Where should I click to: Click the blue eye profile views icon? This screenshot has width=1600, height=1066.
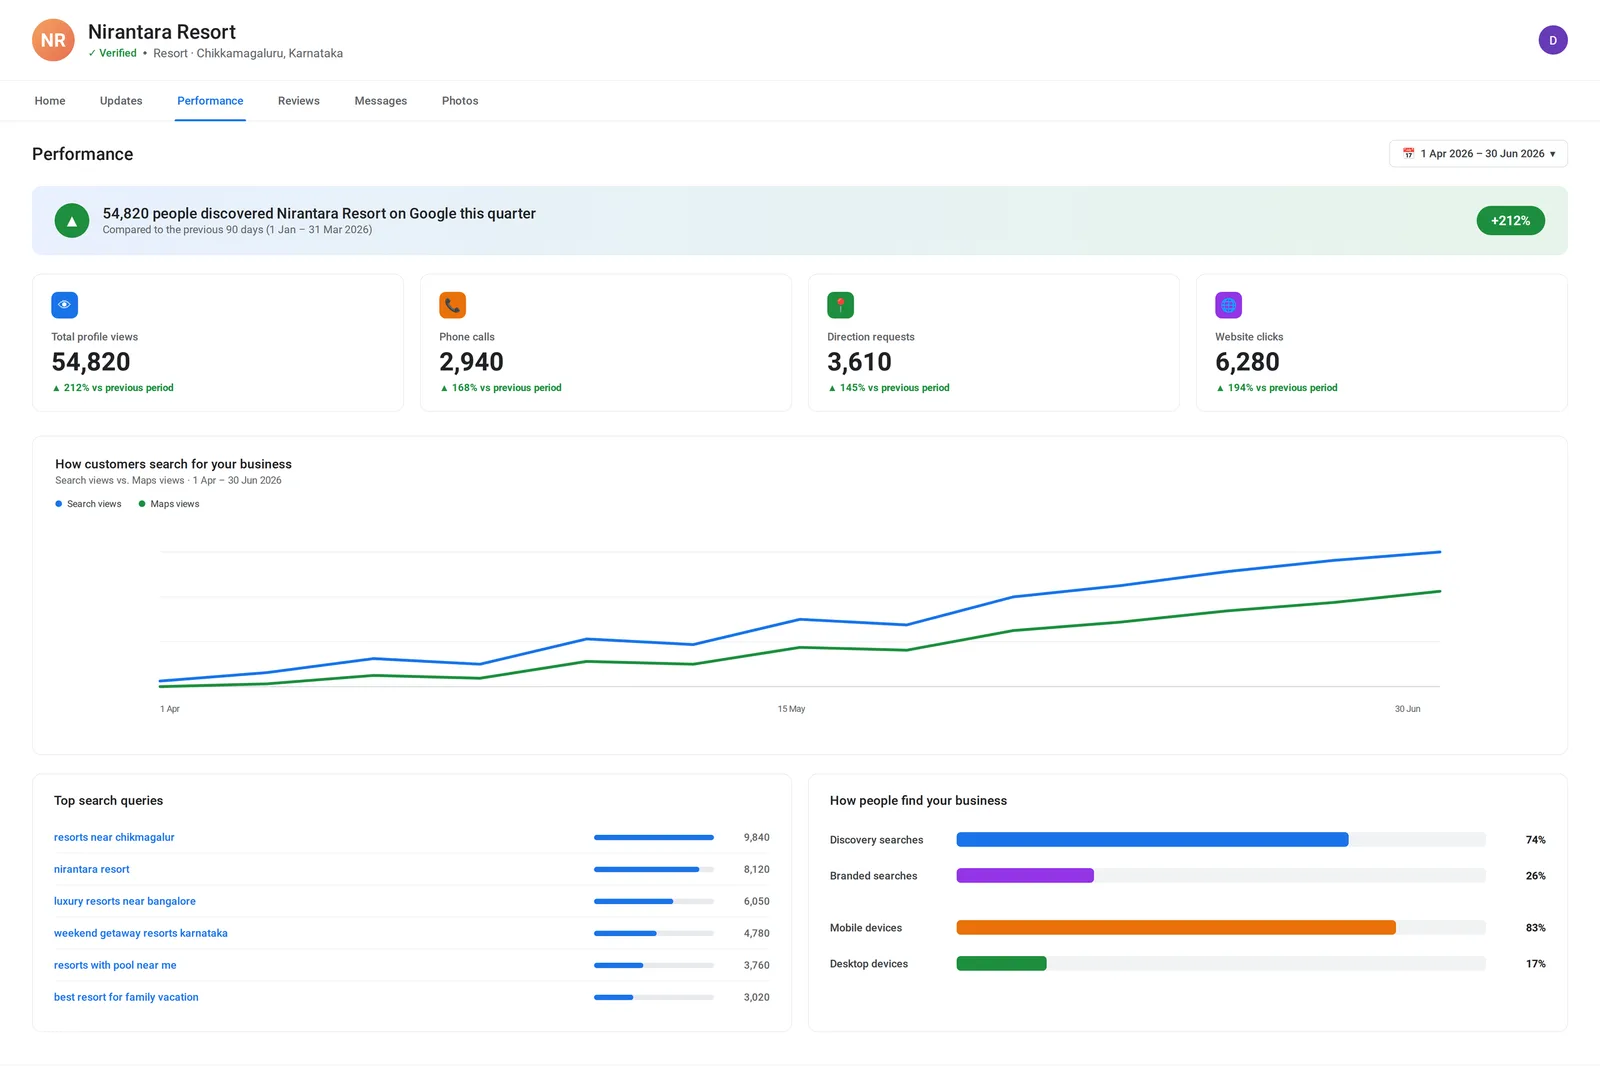pyautogui.click(x=64, y=305)
